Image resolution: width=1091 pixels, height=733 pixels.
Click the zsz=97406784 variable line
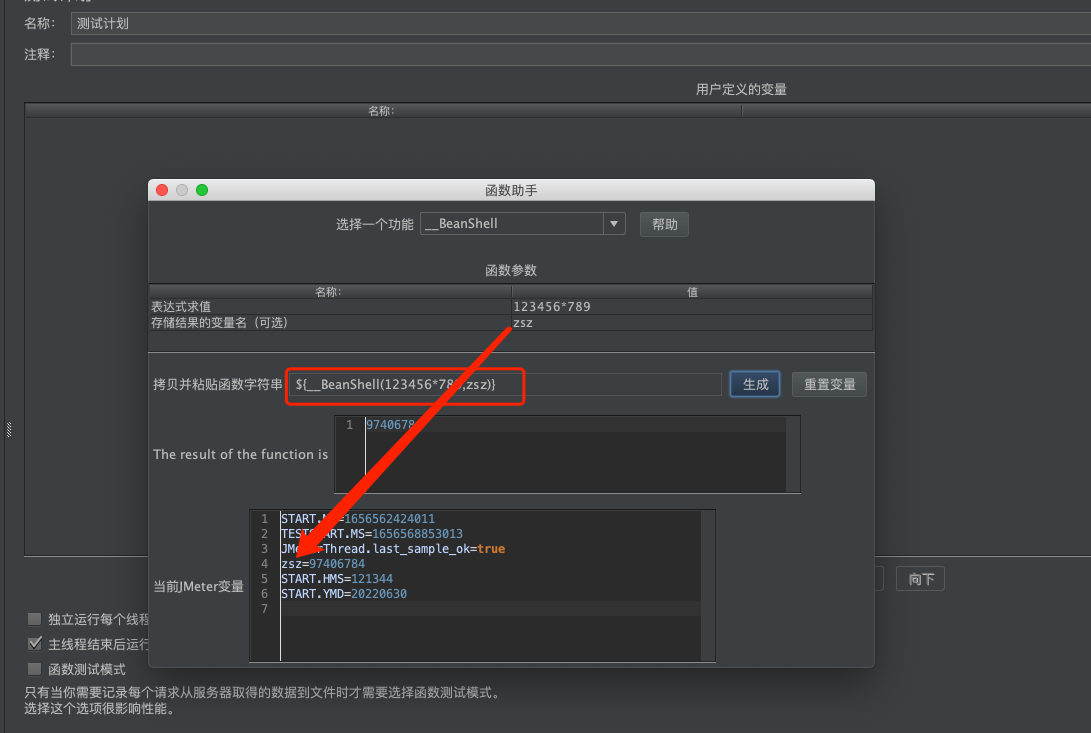click(323, 564)
